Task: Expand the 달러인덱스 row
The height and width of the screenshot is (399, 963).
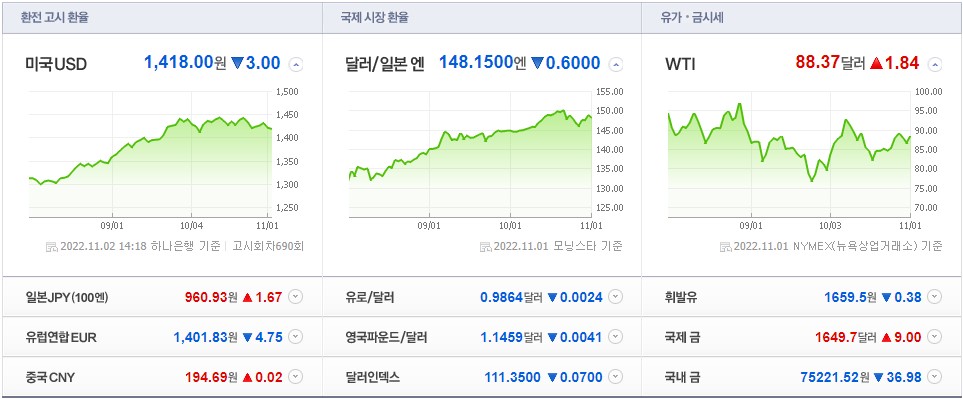Action: [615, 377]
